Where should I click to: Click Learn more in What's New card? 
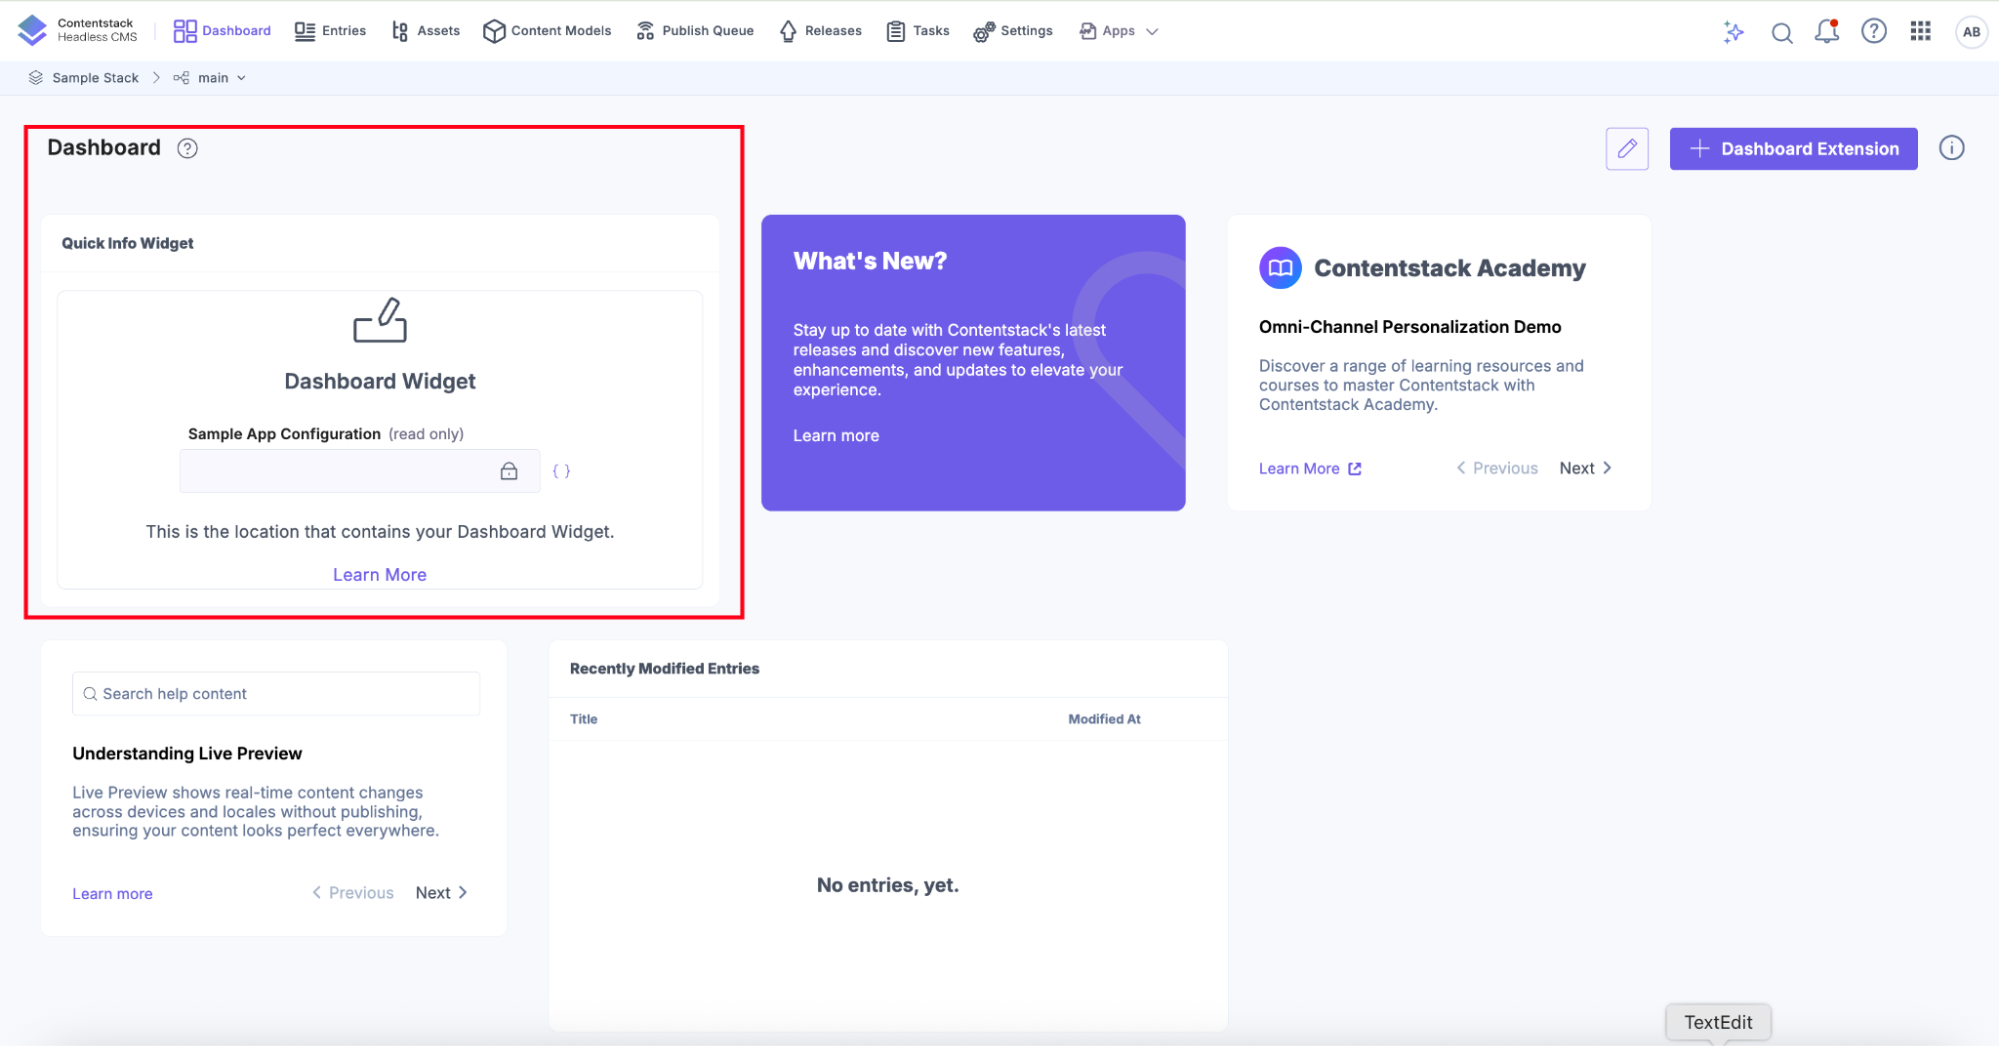point(836,436)
